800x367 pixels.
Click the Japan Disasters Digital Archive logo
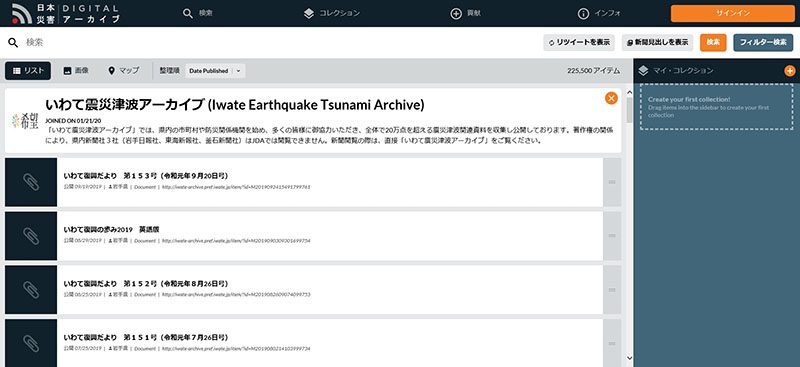click(66, 13)
